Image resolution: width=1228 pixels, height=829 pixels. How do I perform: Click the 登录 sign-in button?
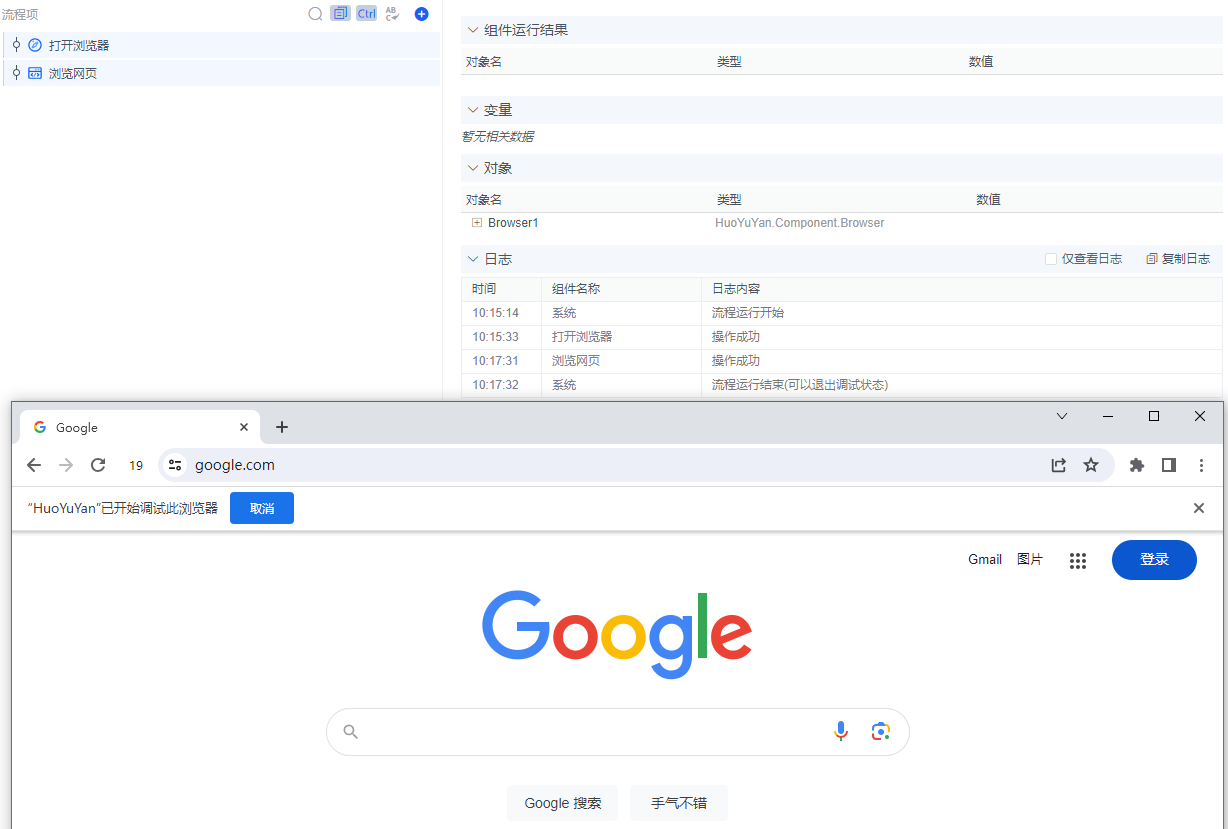coord(1153,560)
